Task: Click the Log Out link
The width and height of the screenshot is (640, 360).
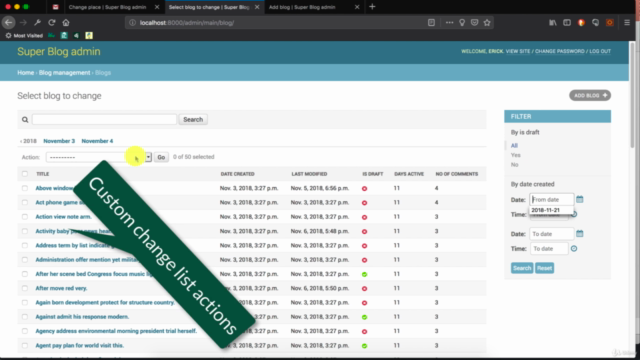Action: pos(600,51)
